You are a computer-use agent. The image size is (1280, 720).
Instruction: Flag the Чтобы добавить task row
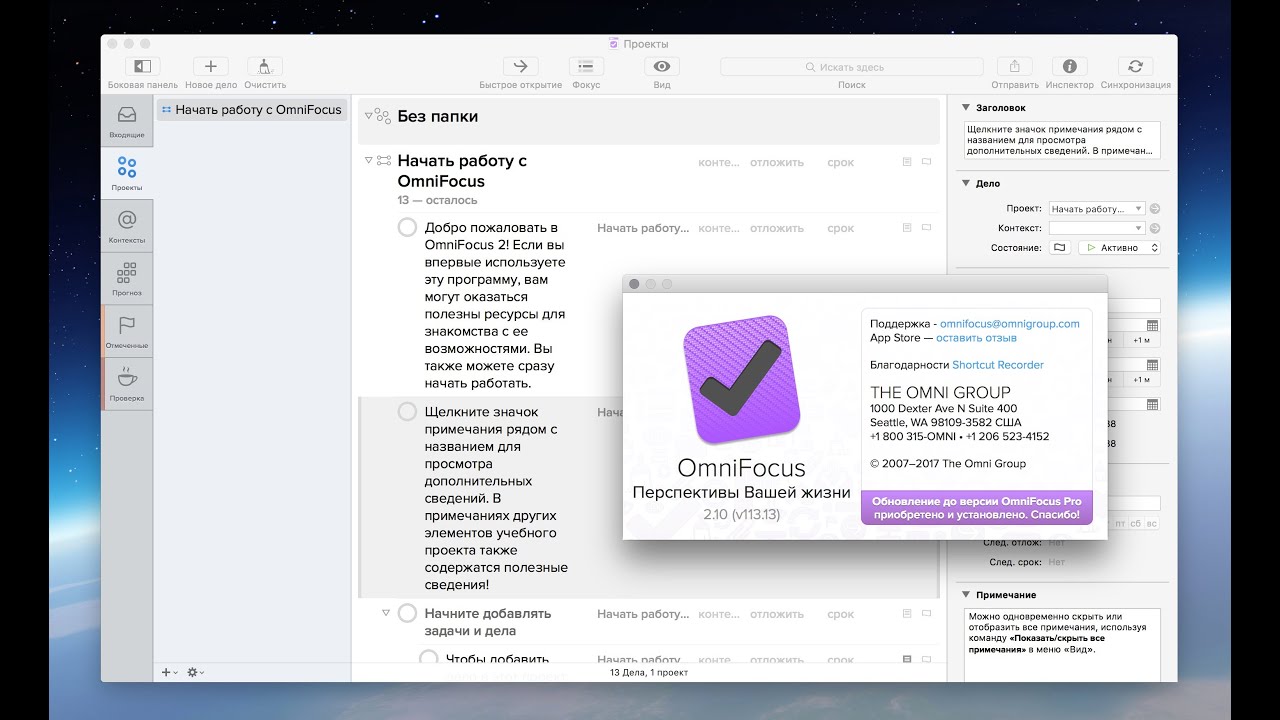pyautogui.click(x=926, y=659)
